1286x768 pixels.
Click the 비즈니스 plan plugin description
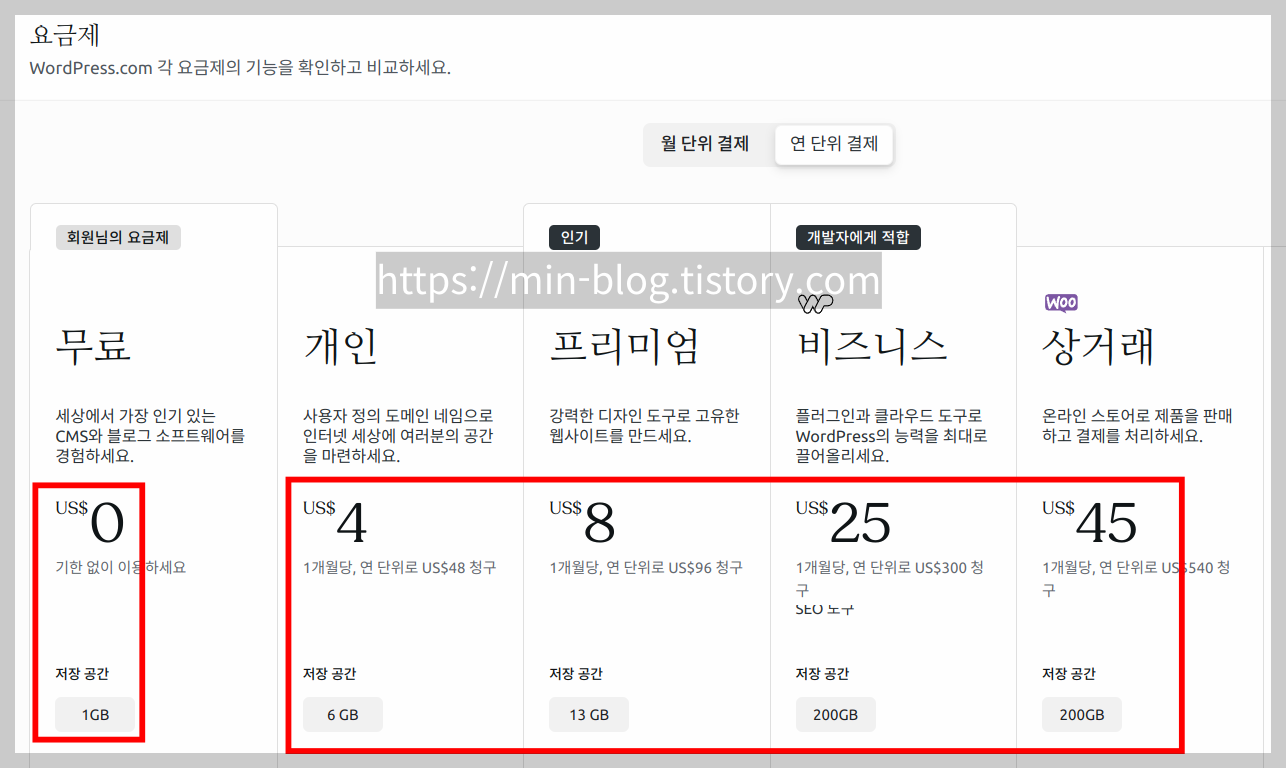892,435
